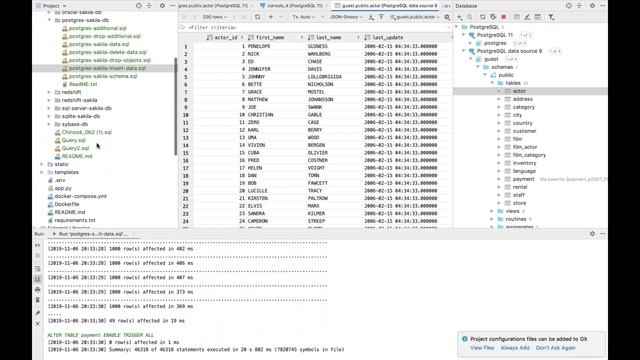The height and width of the screenshot is (360, 640).
Task: Select postgres-sakila-schema.sql in Project tree
Action: tap(103, 76)
